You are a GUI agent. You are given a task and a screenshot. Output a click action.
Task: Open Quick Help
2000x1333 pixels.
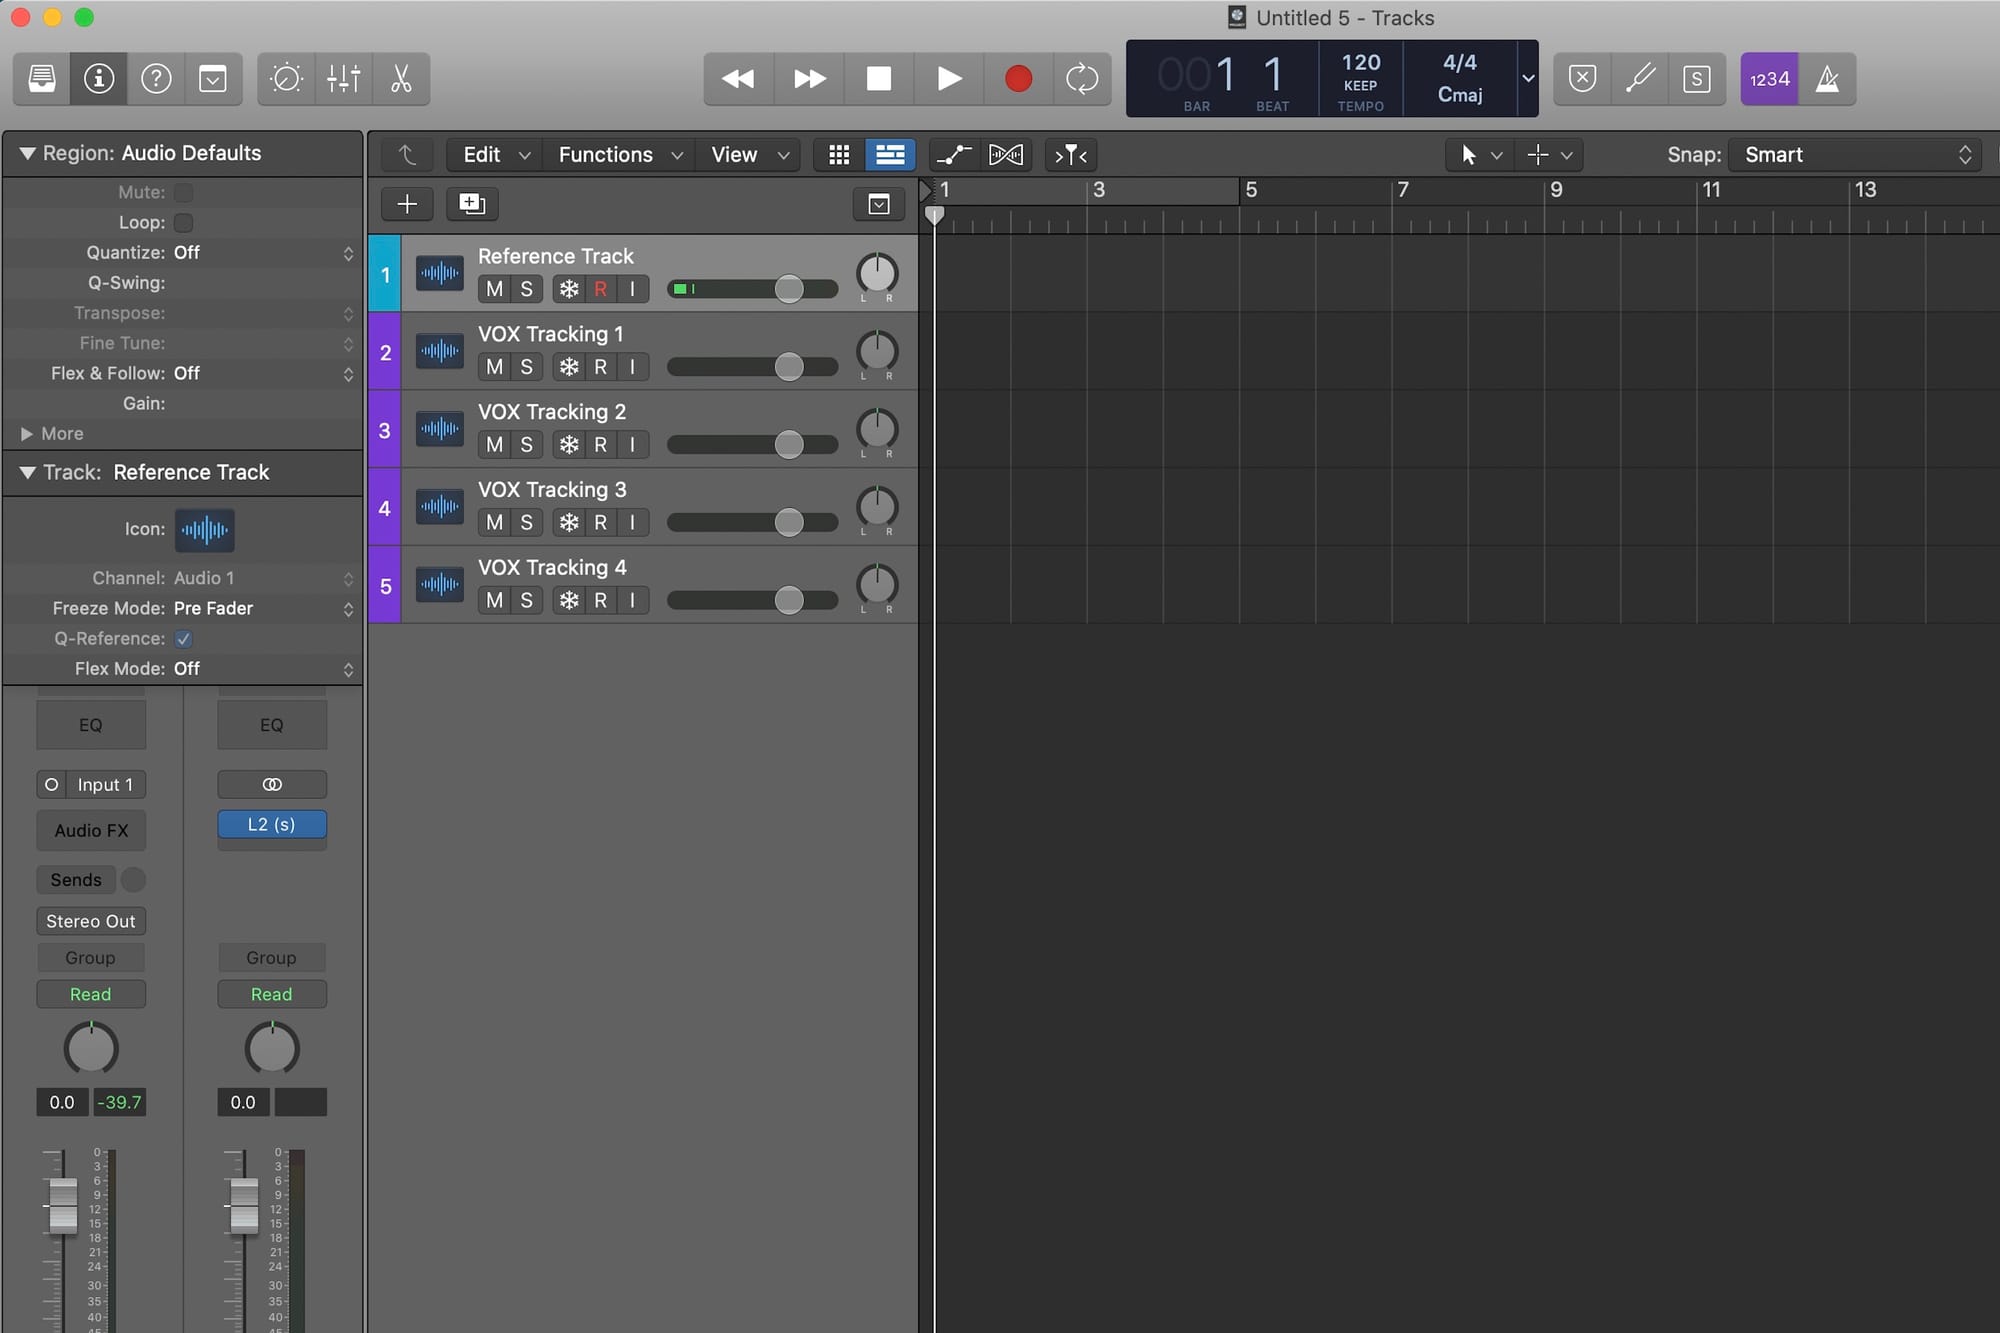[156, 78]
